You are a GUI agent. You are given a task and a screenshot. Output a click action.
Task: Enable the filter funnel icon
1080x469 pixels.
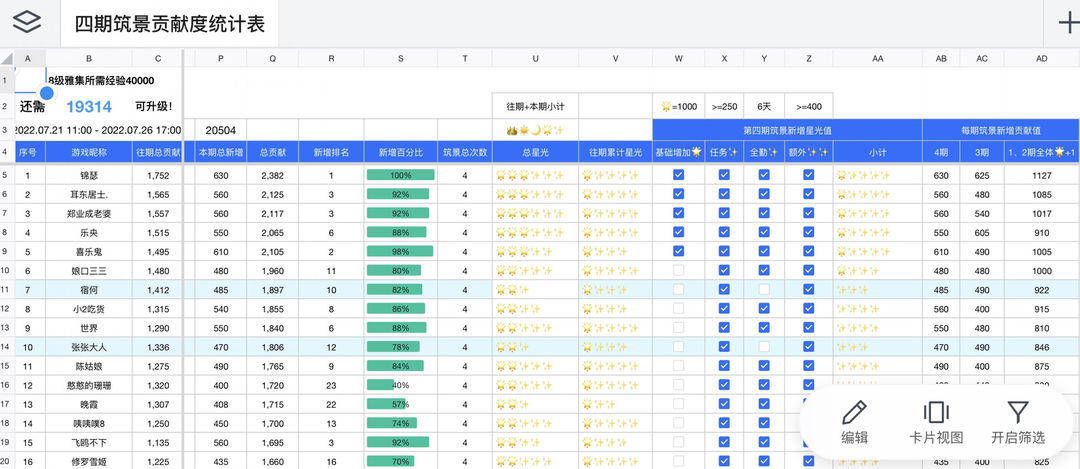point(1018,412)
